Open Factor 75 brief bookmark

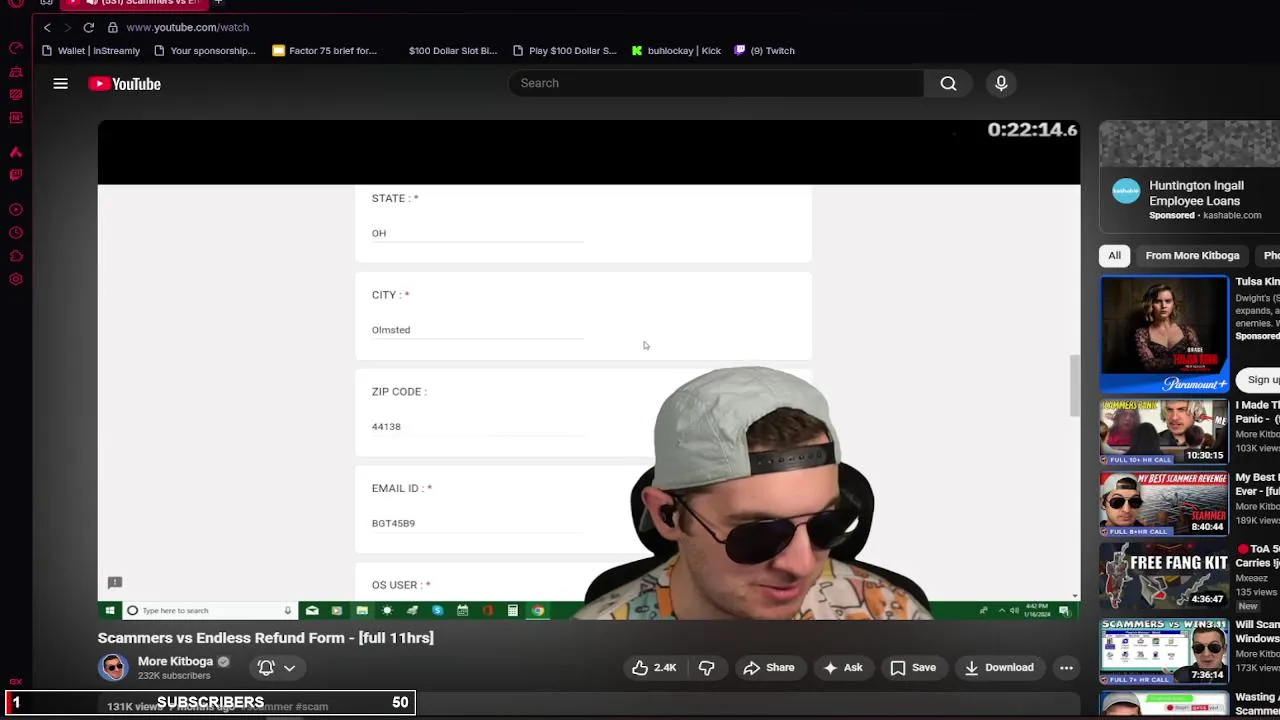click(x=325, y=50)
